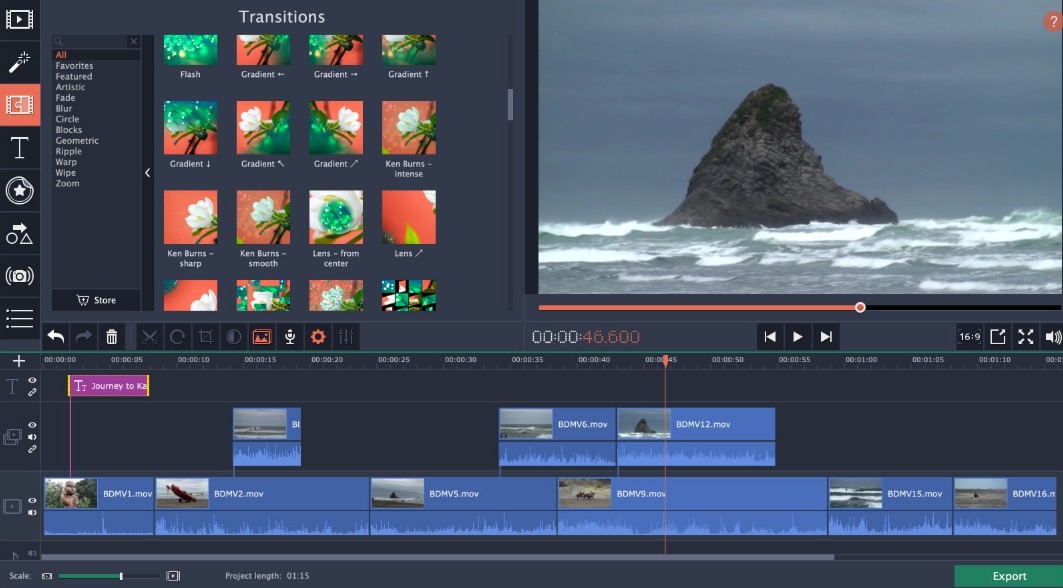Open the Stickers star icon panel
Viewport: 1063px width, 588px height.
19,190
